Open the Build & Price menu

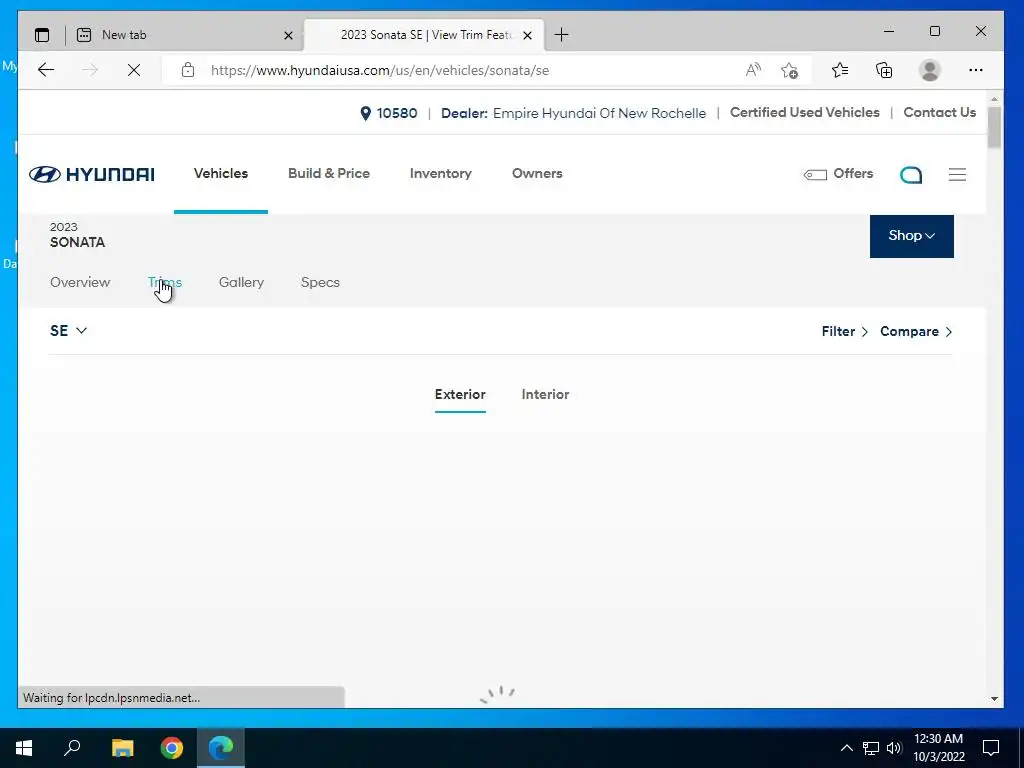coord(328,173)
